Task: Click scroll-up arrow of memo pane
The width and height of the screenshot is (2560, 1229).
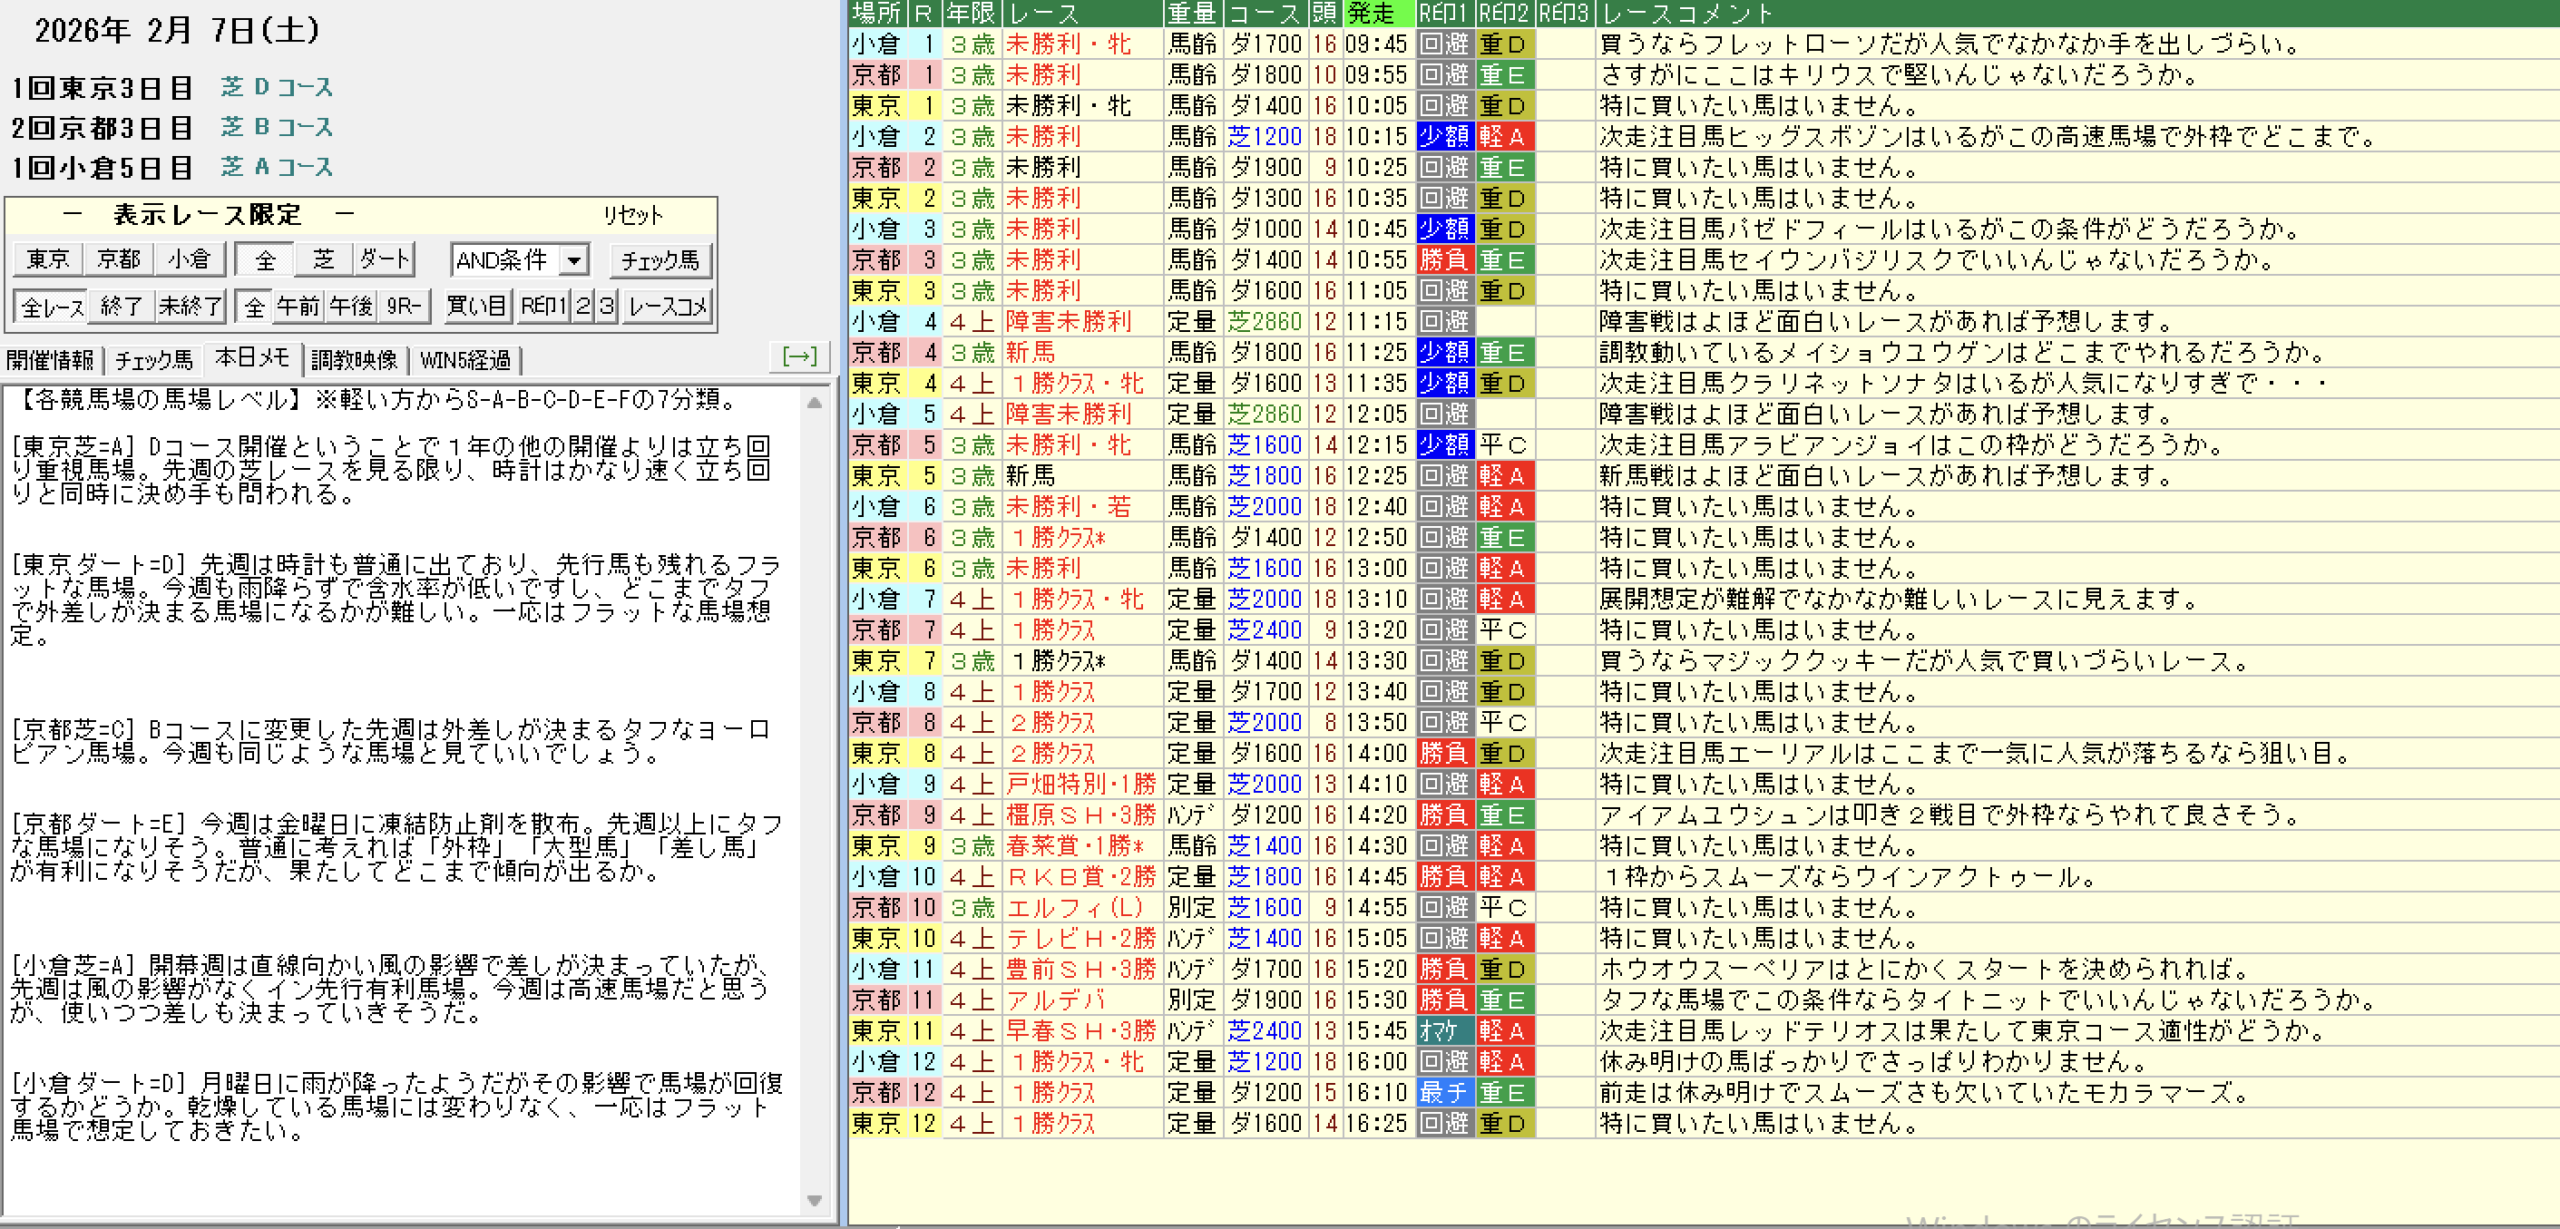Action: [x=814, y=403]
